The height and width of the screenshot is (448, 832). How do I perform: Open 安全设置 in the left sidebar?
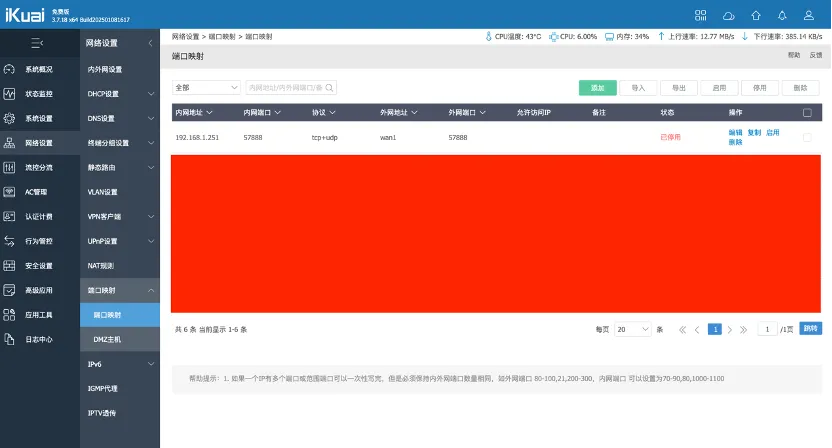[x=40, y=265]
